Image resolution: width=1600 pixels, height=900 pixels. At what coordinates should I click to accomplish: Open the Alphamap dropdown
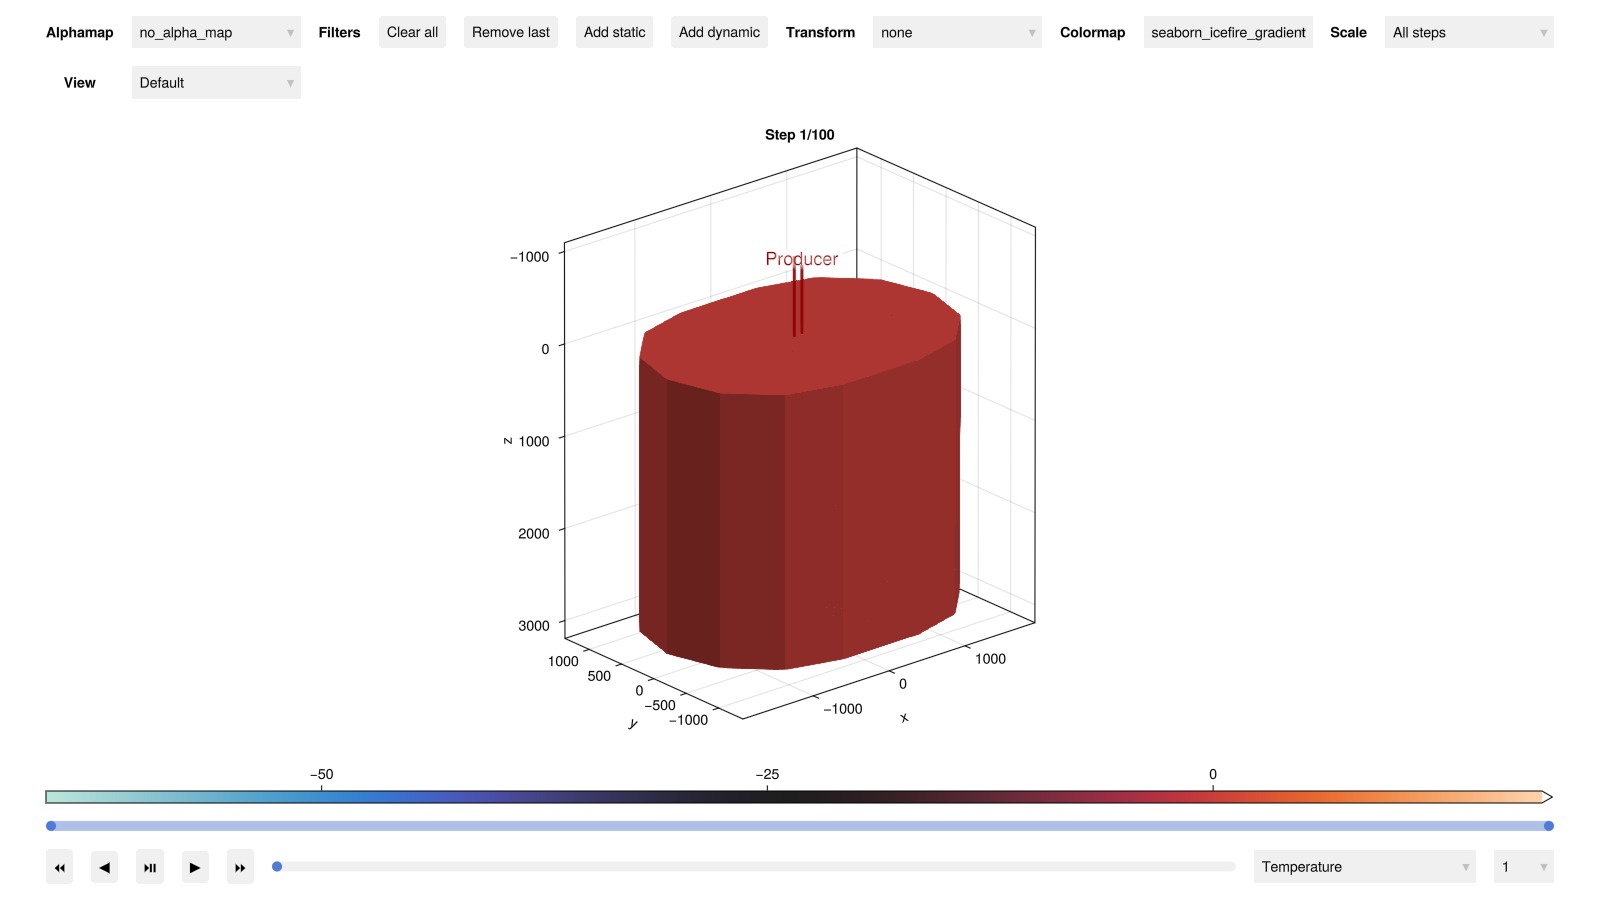tap(216, 33)
